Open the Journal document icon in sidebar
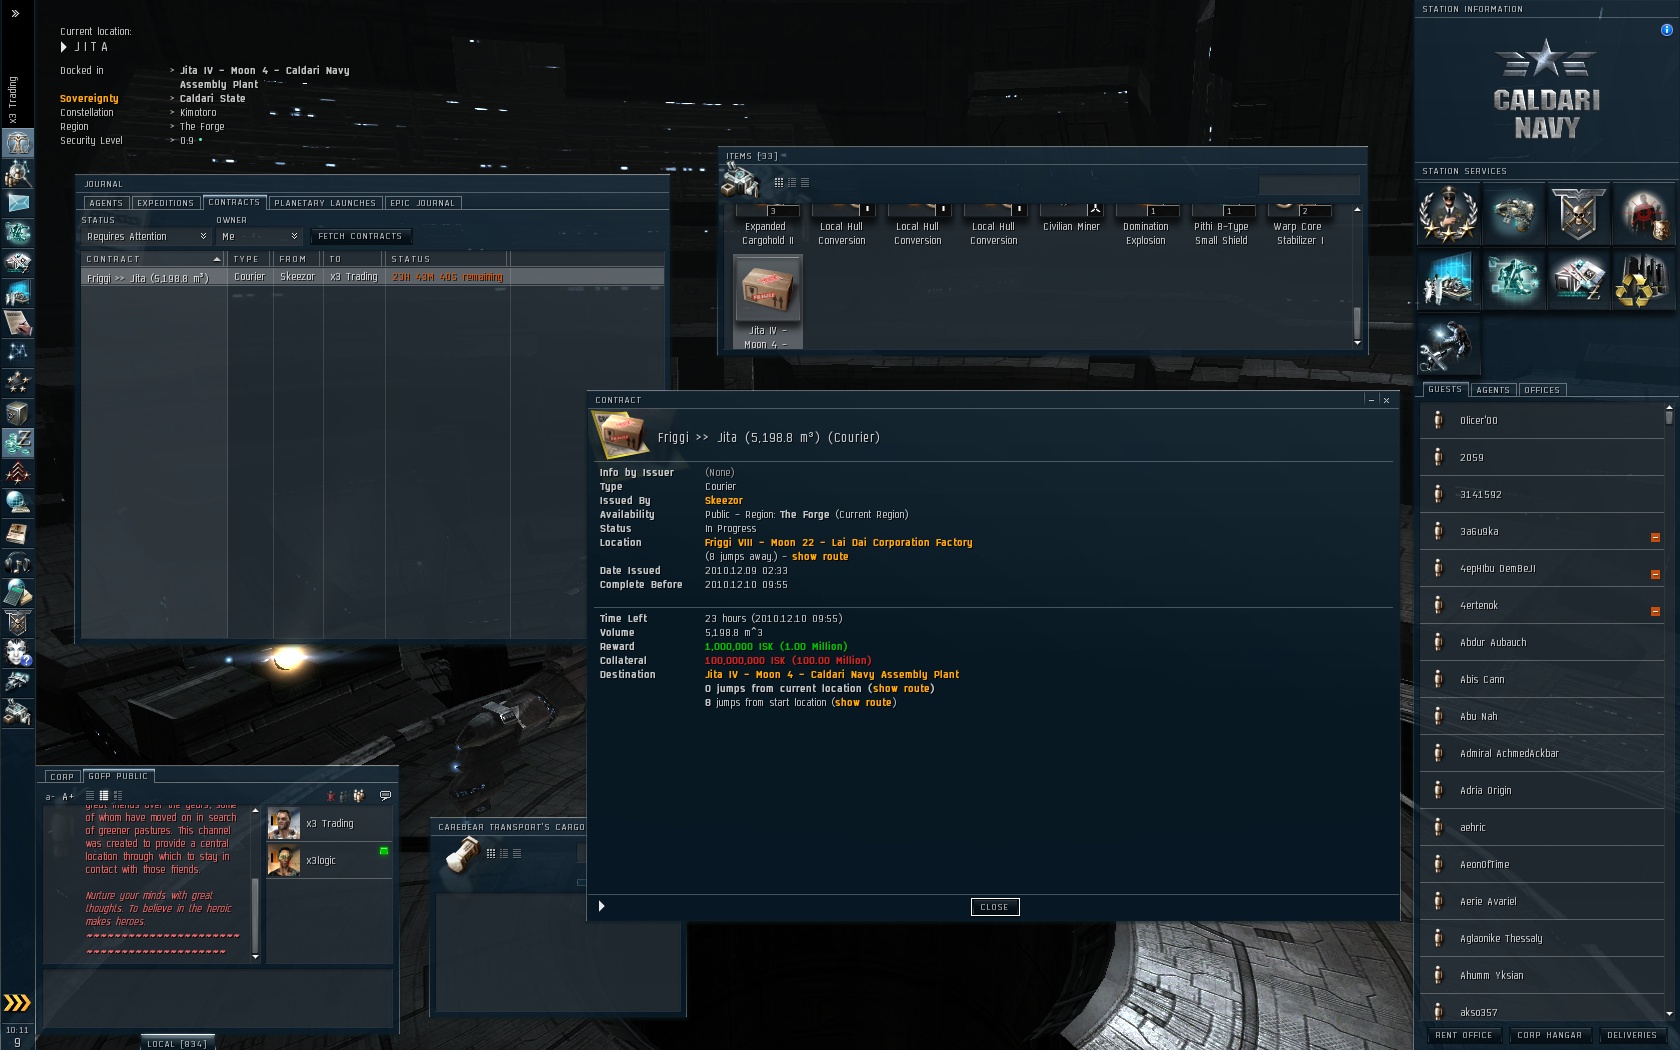 tap(17, 533)
